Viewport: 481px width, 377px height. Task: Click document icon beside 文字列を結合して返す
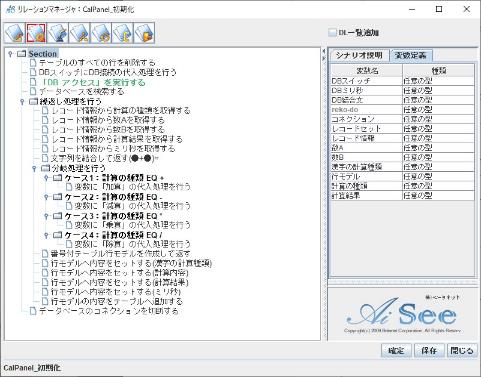(45, 158)
